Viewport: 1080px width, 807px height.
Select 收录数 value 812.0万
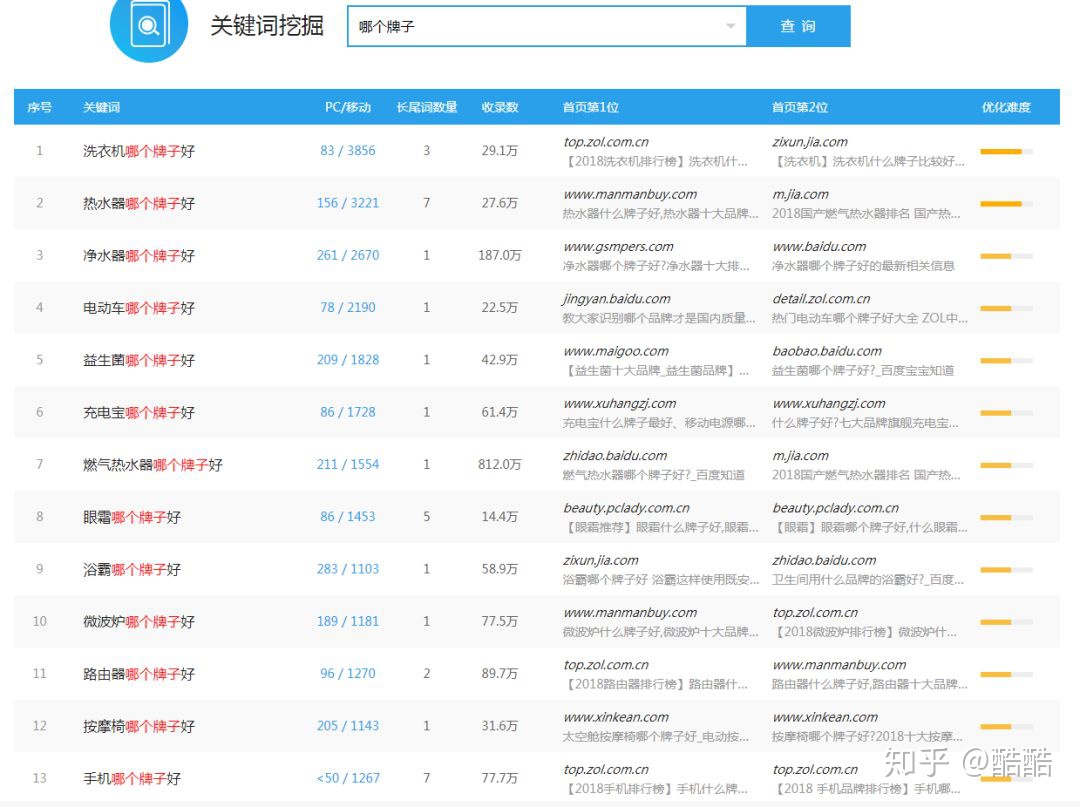click(500, 465)
